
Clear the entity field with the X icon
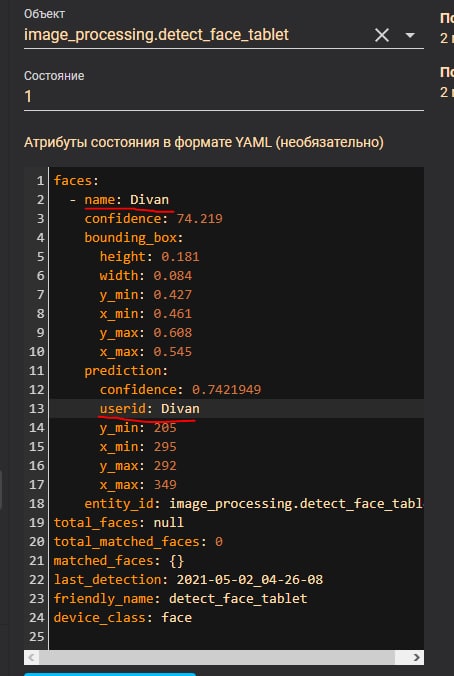(382, 35)
